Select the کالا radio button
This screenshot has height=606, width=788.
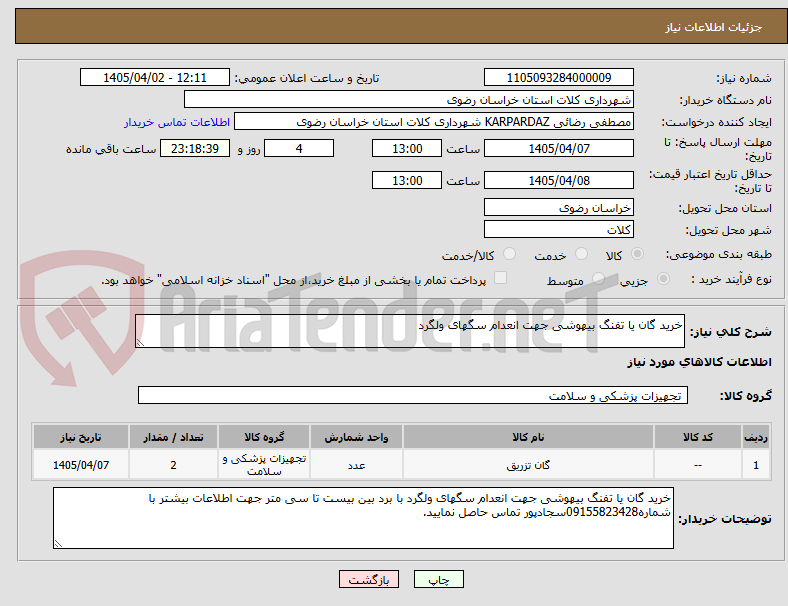click(637, 254)
